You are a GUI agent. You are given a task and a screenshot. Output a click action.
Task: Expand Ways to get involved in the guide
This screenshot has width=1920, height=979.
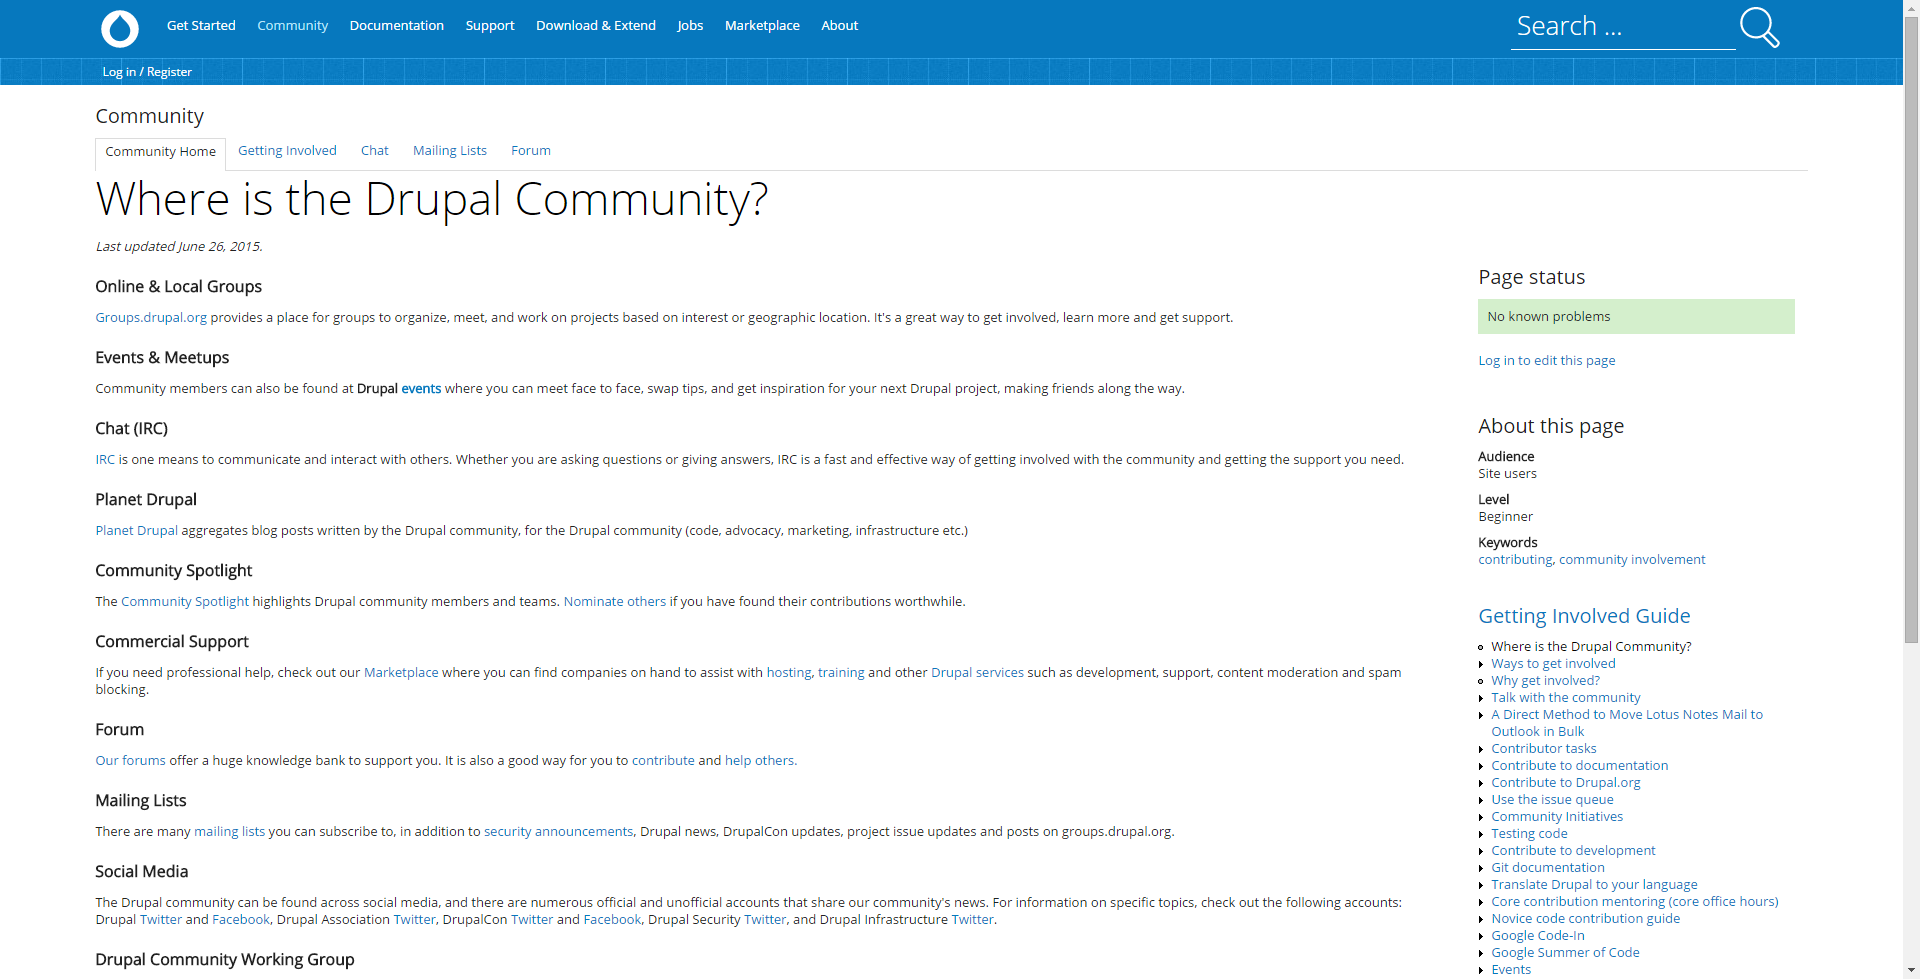click(1553, 663)
